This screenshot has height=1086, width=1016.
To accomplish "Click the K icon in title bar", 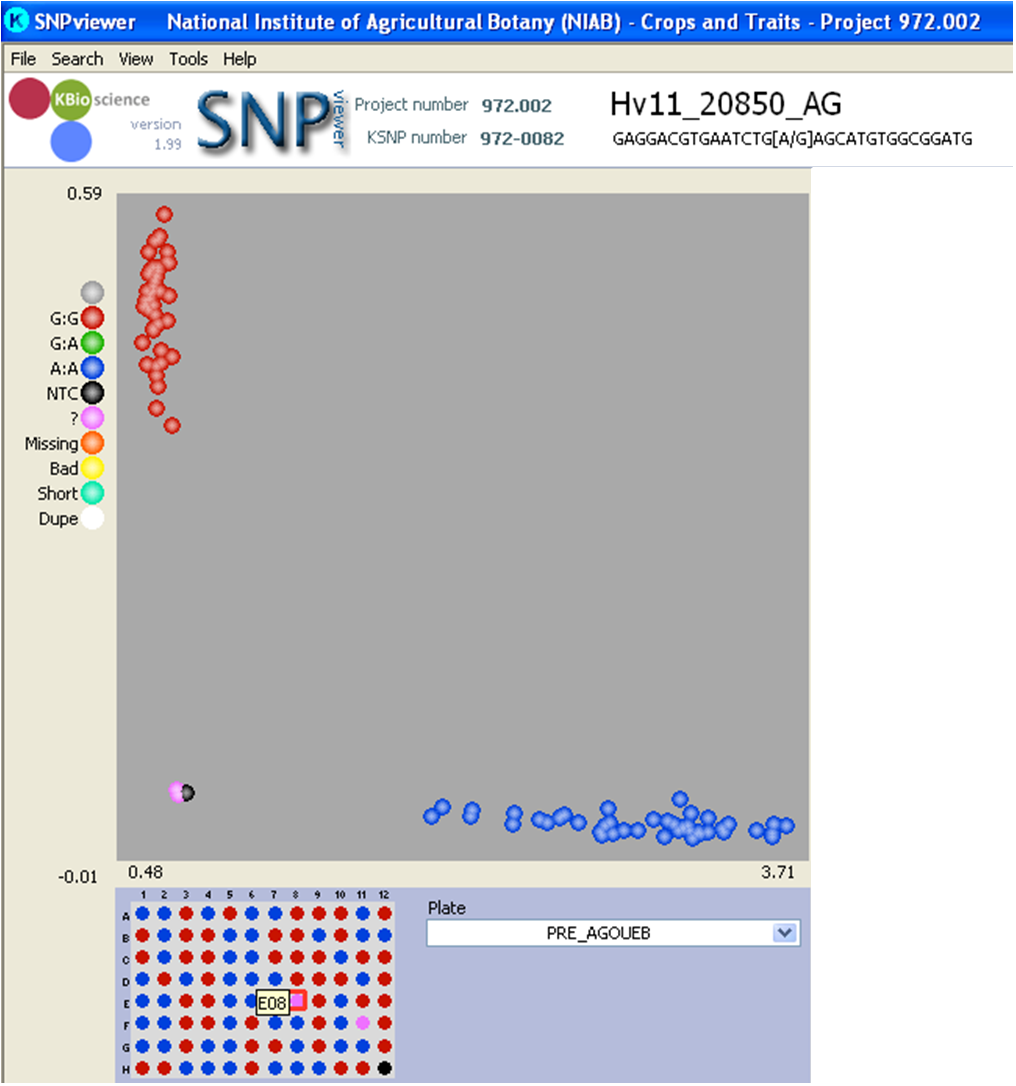I will [15, 20].
